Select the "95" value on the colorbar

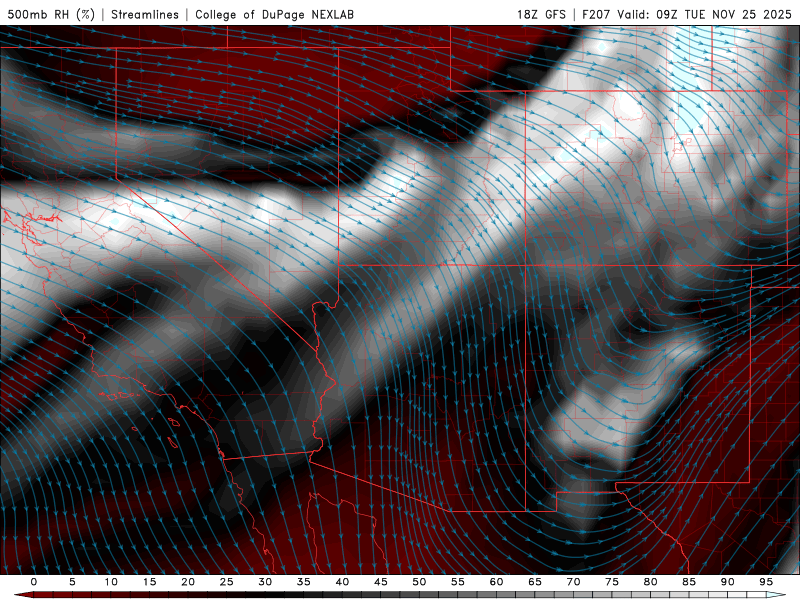[766, 582]
